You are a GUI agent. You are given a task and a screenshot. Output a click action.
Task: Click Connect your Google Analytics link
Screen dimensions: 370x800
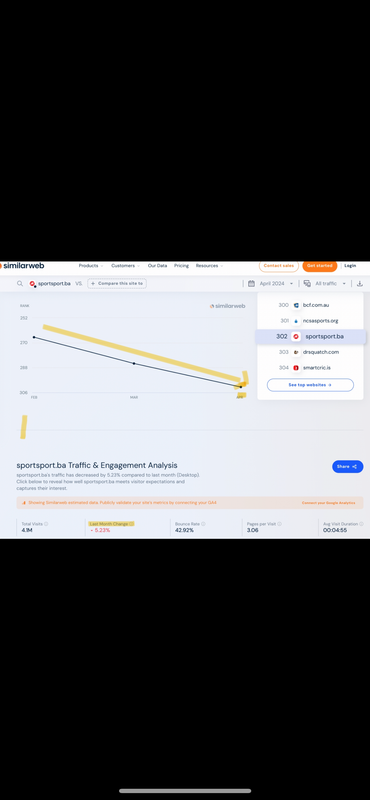click(328, 503)
